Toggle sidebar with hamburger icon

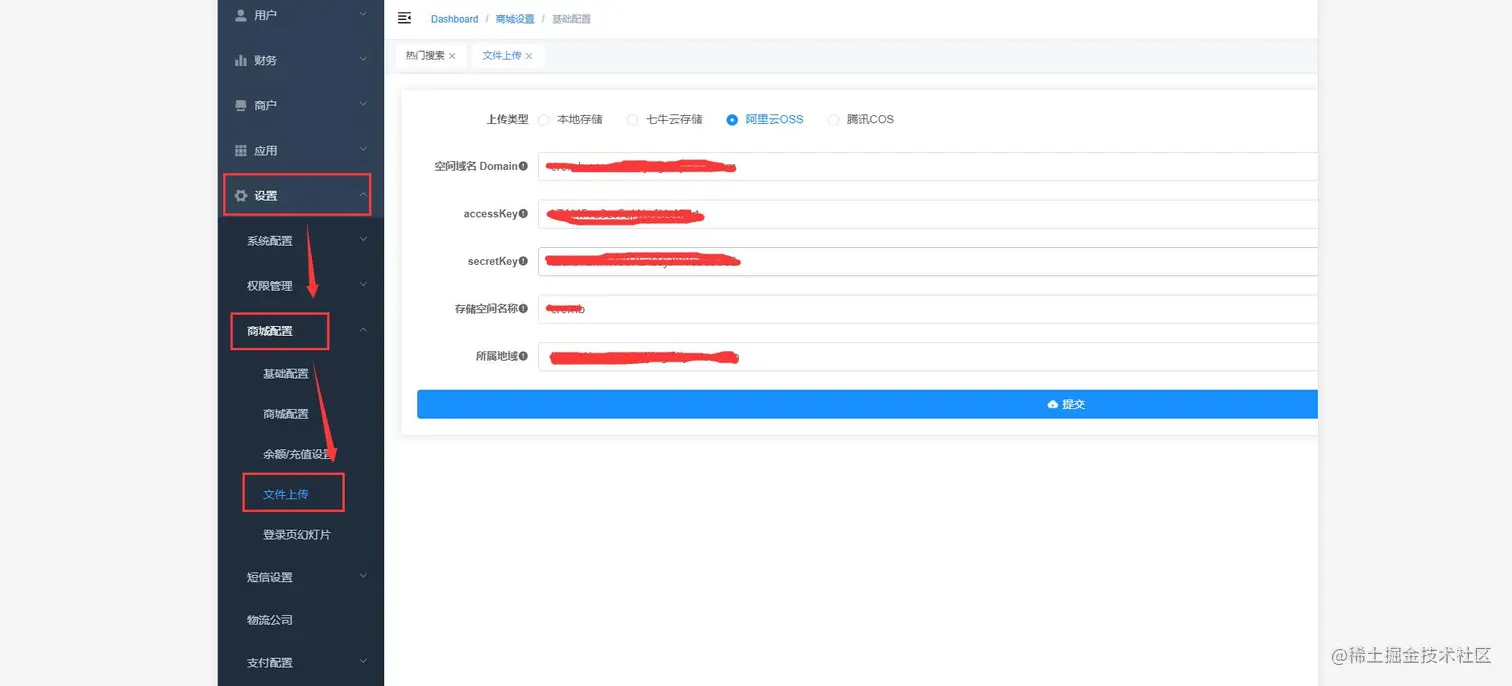tap(404, 18)
